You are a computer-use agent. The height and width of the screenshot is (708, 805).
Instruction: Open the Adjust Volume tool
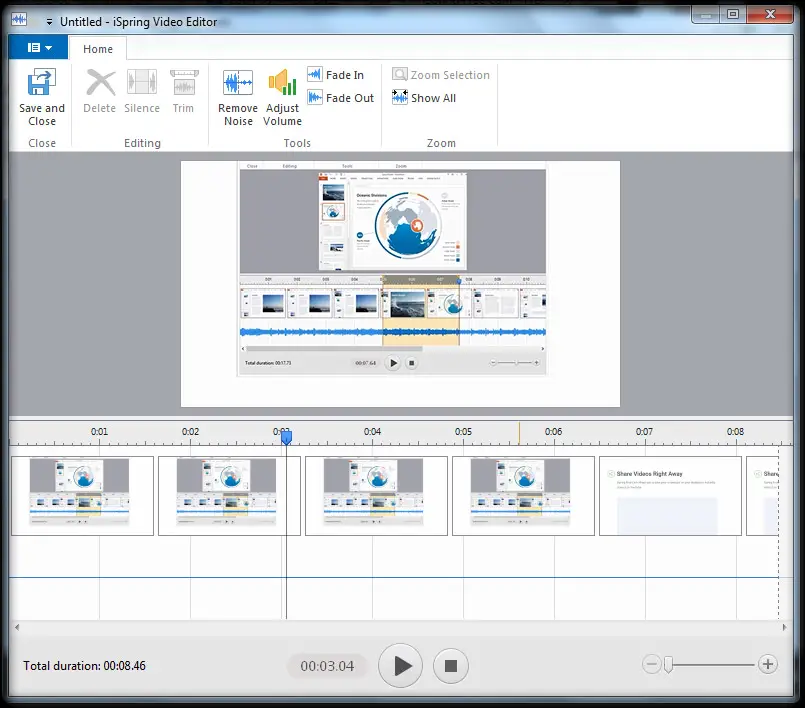point(282,84)
